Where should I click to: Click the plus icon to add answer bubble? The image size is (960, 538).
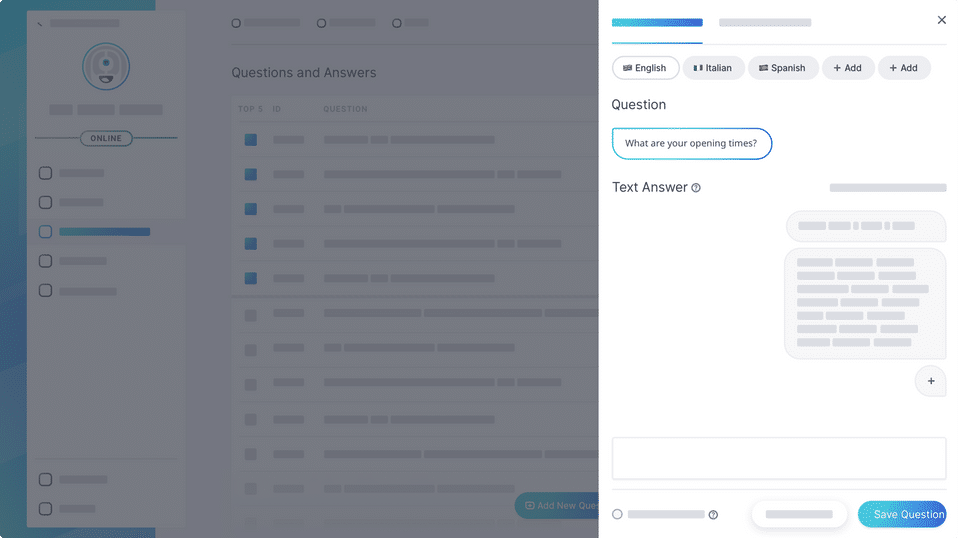point(930,381)
